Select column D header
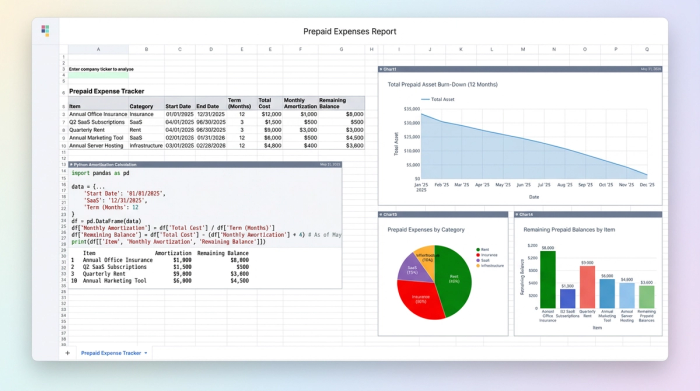The height and width of the screenshot is (391, 700). pos(211,49)
